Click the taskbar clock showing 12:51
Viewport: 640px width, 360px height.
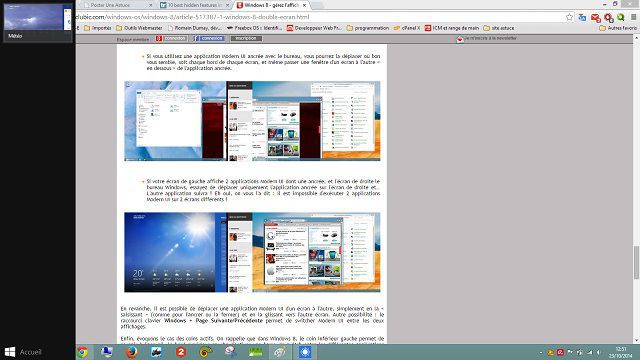[621, 352]
